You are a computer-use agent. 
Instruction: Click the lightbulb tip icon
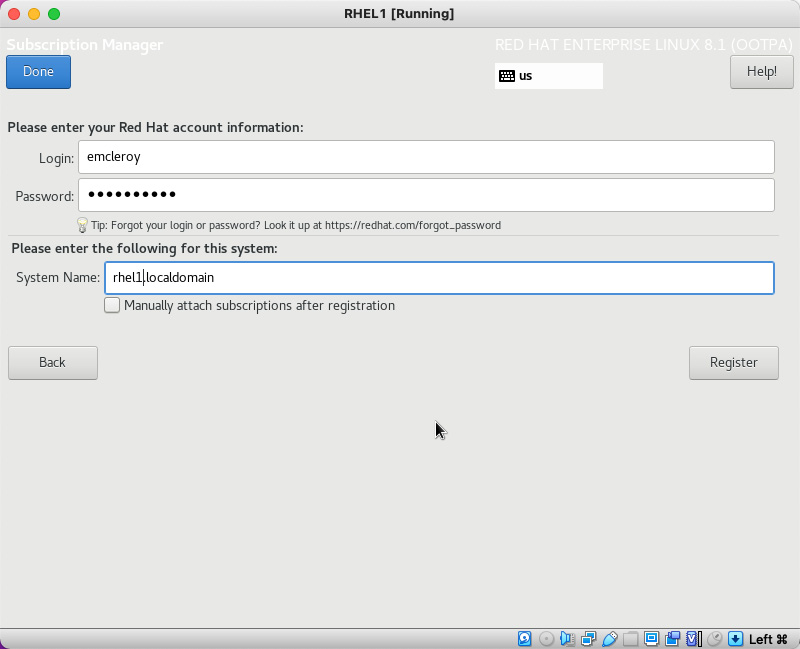point(82,225)
